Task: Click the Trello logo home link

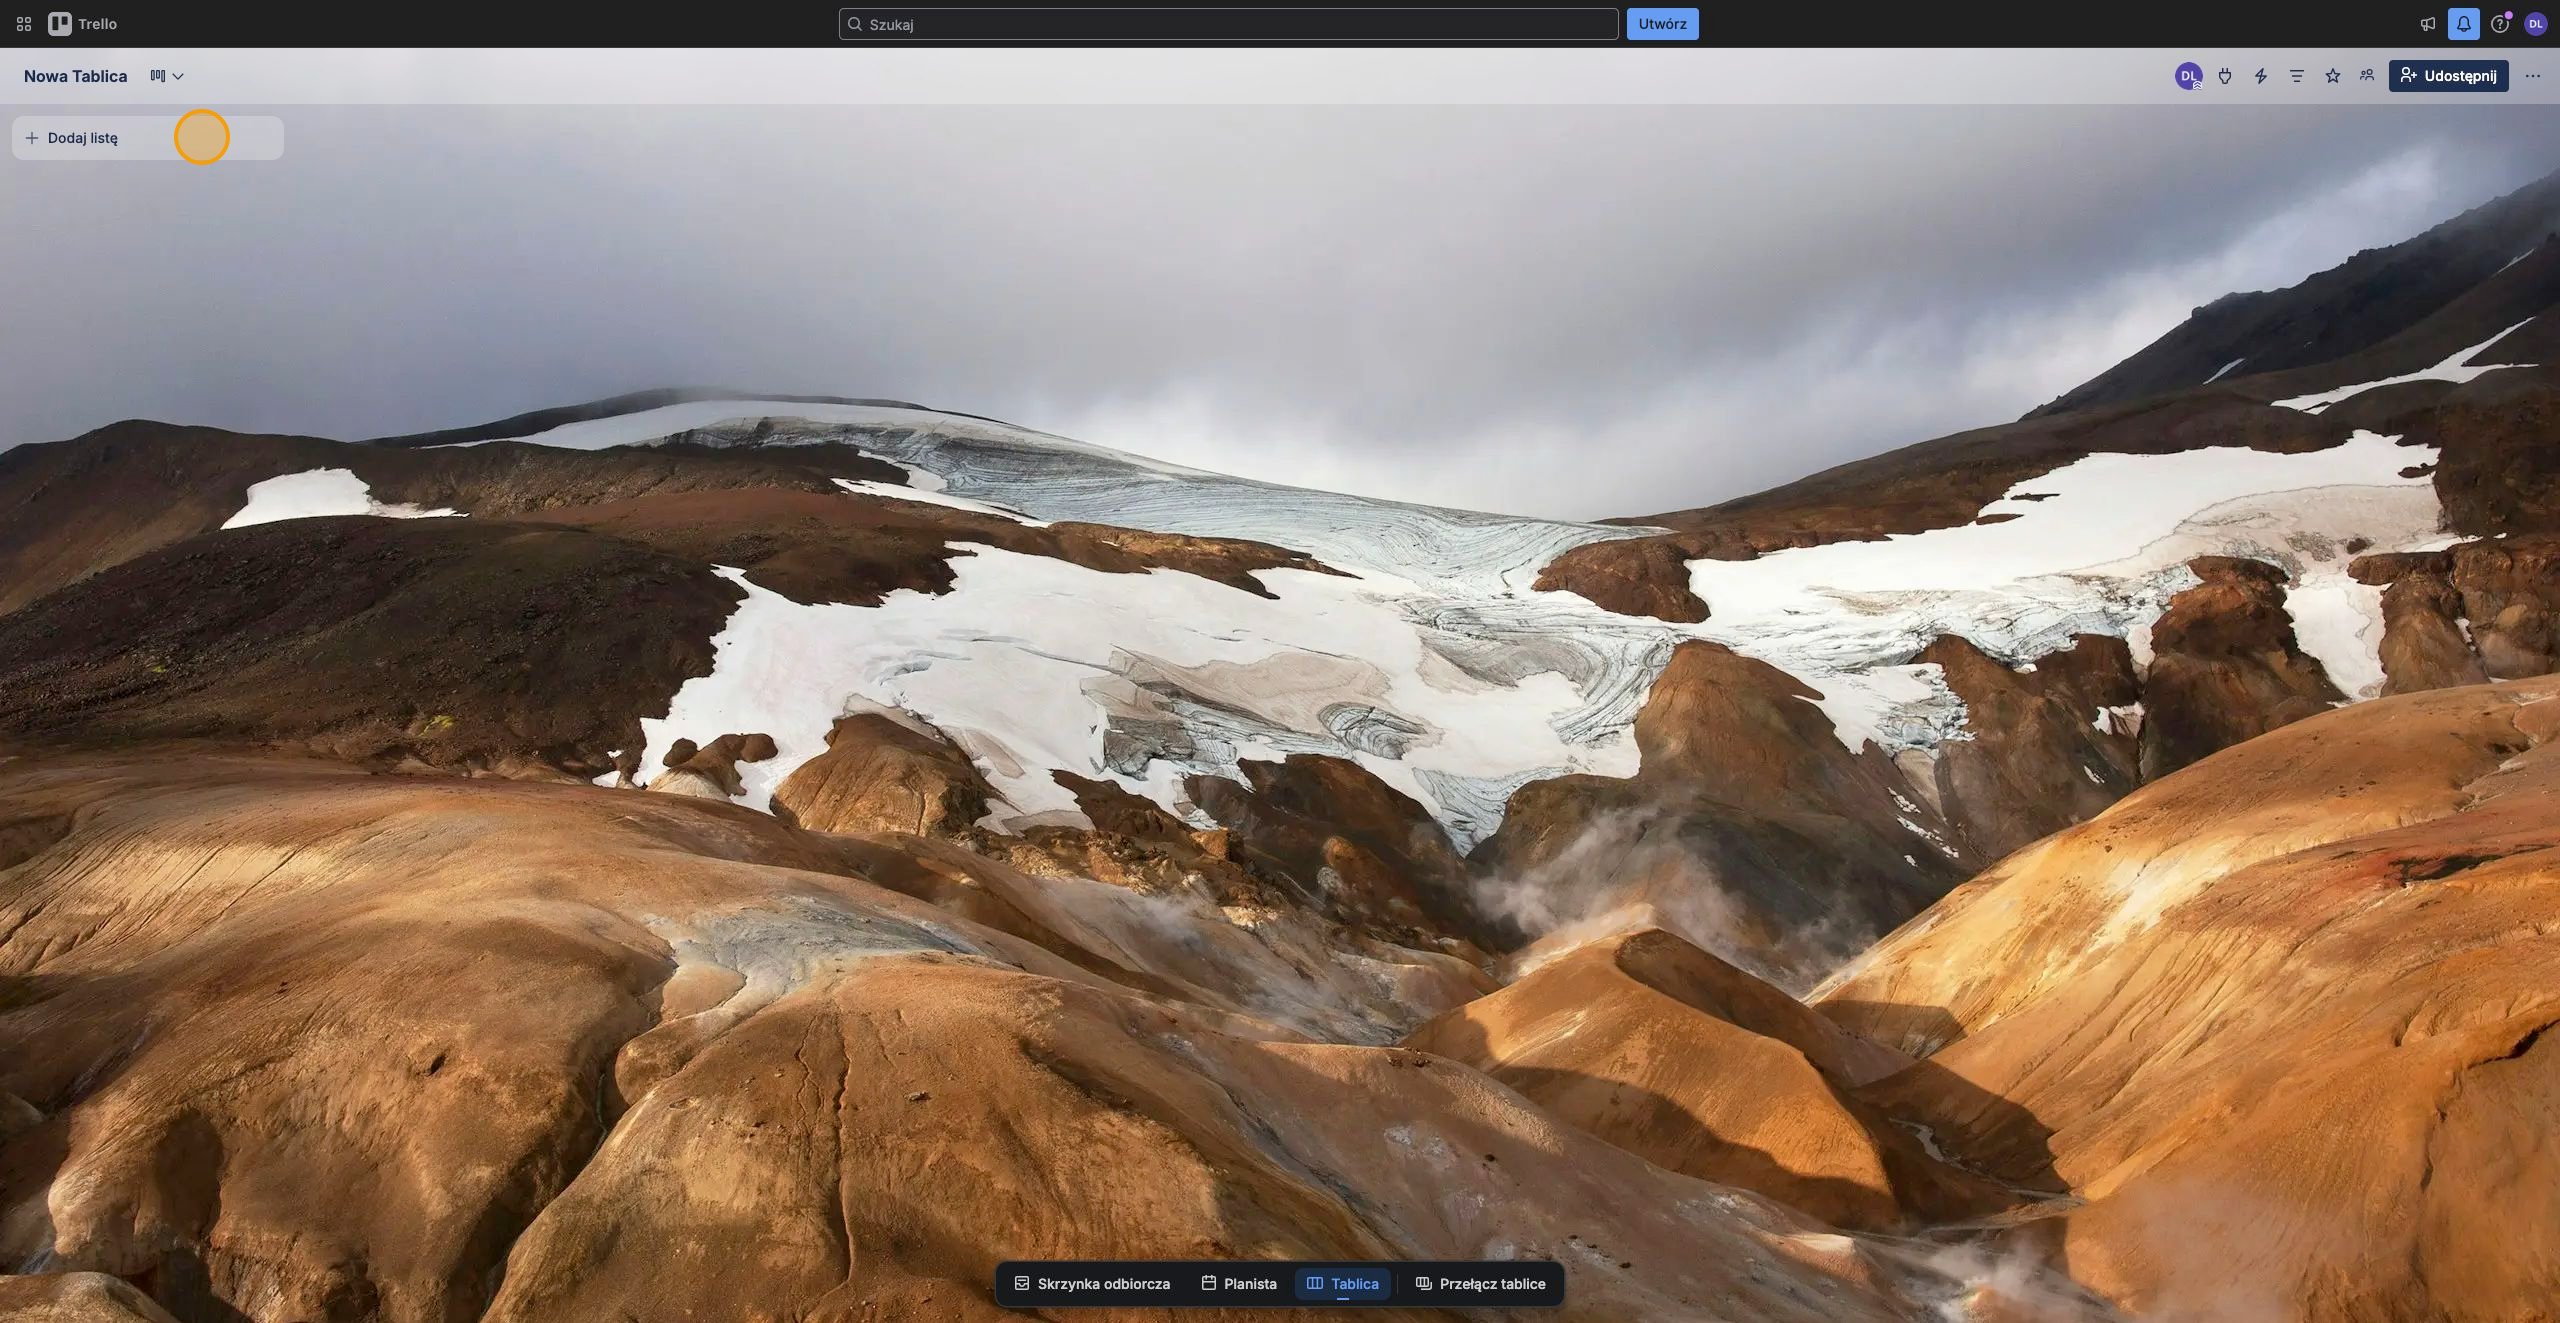Action: [83, 24]
